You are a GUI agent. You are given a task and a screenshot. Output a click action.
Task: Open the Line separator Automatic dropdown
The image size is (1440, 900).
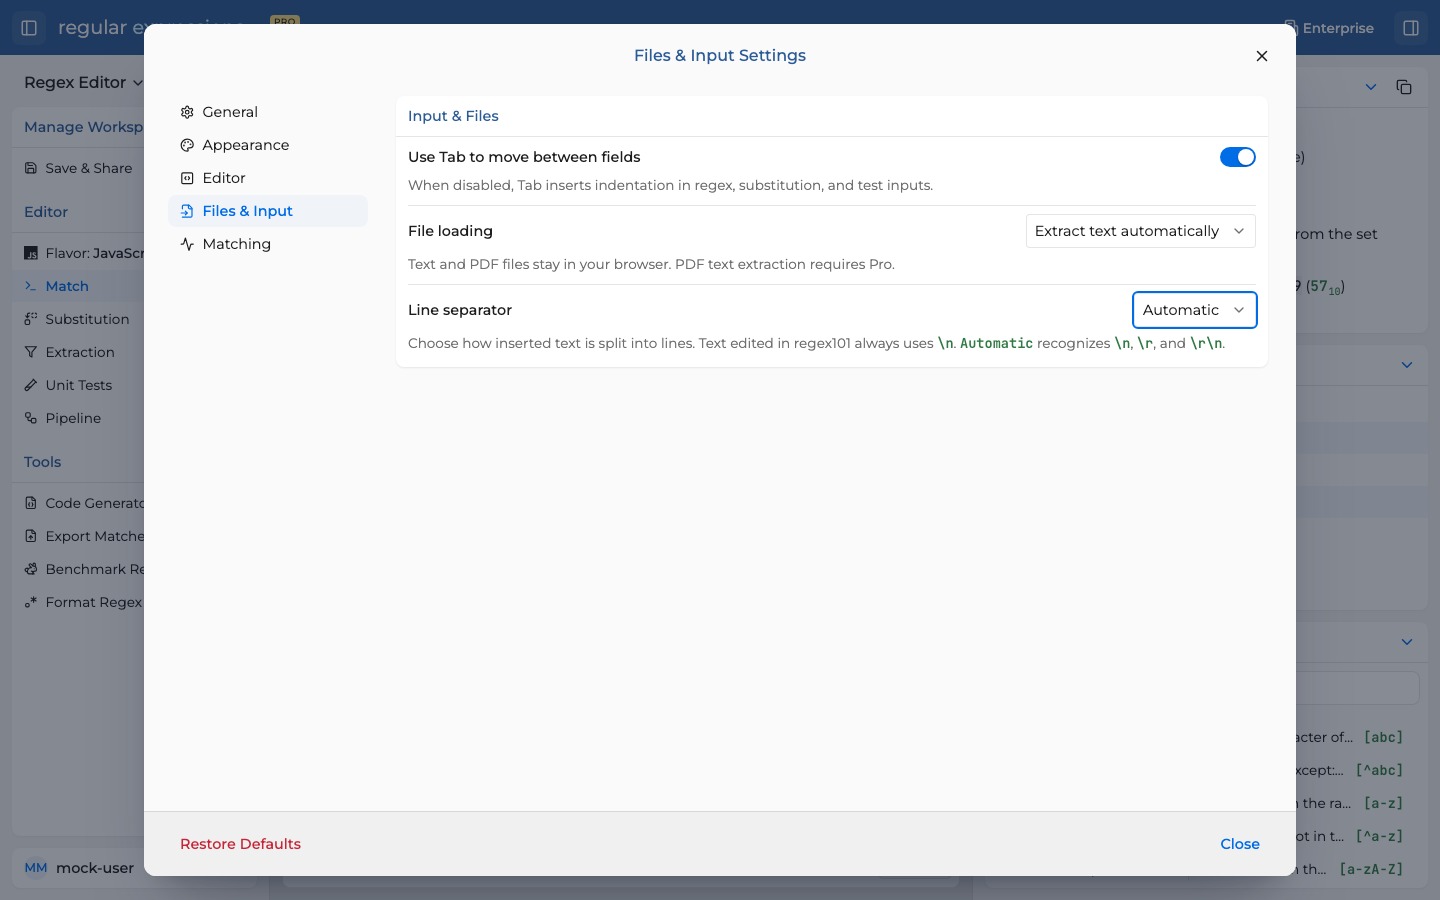pyautogui.click(x=1195, y=310)
